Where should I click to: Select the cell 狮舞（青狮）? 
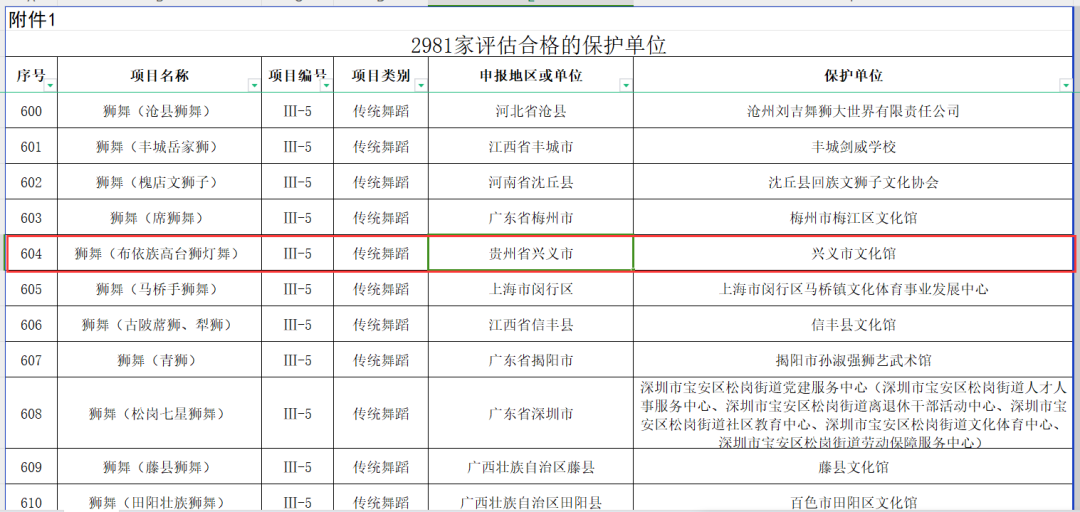point(159,360)
